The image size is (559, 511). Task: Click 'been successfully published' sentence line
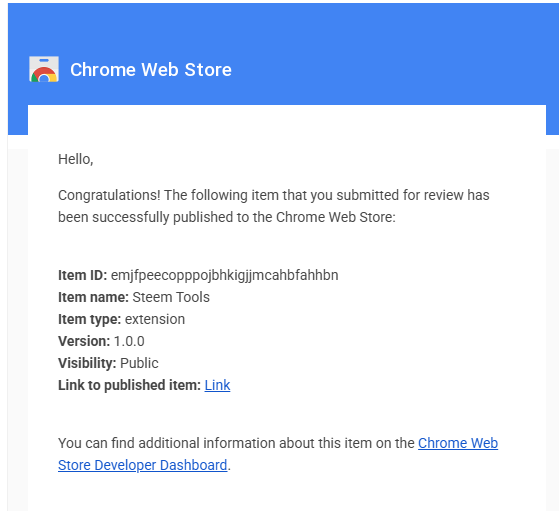(x=227, y=217)
